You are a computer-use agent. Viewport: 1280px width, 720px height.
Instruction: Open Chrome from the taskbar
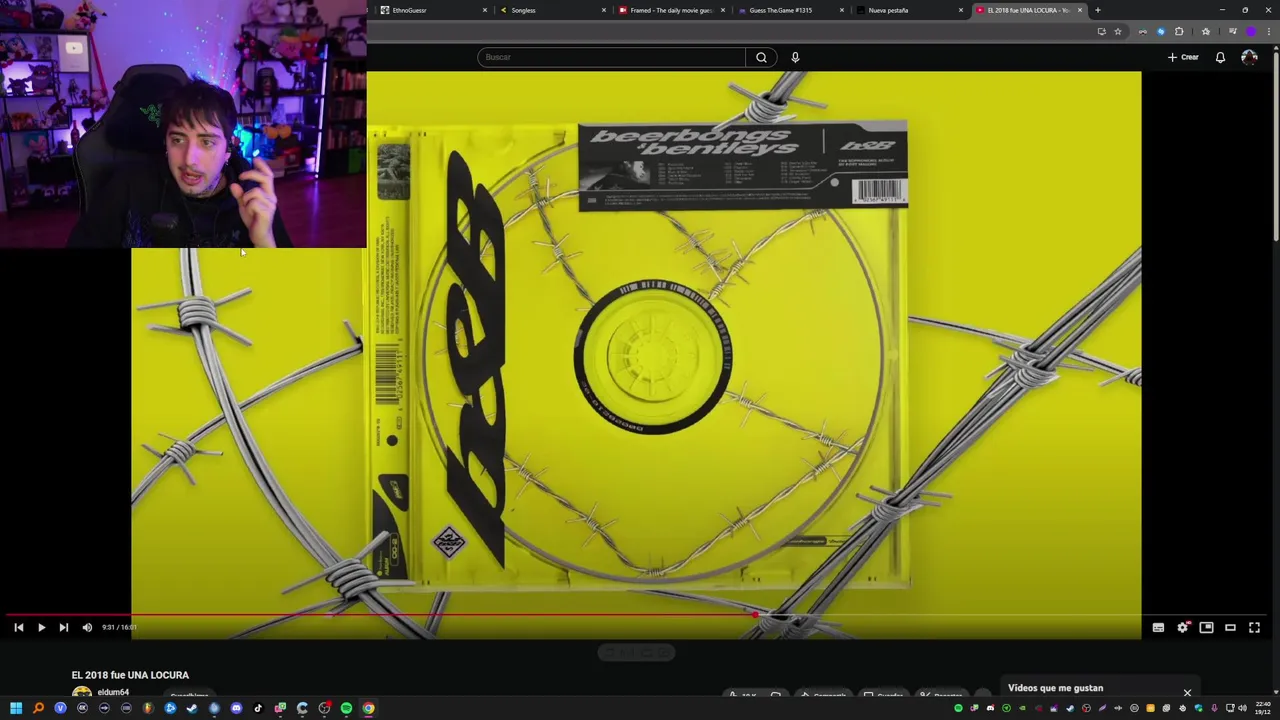tap(368, 708)
